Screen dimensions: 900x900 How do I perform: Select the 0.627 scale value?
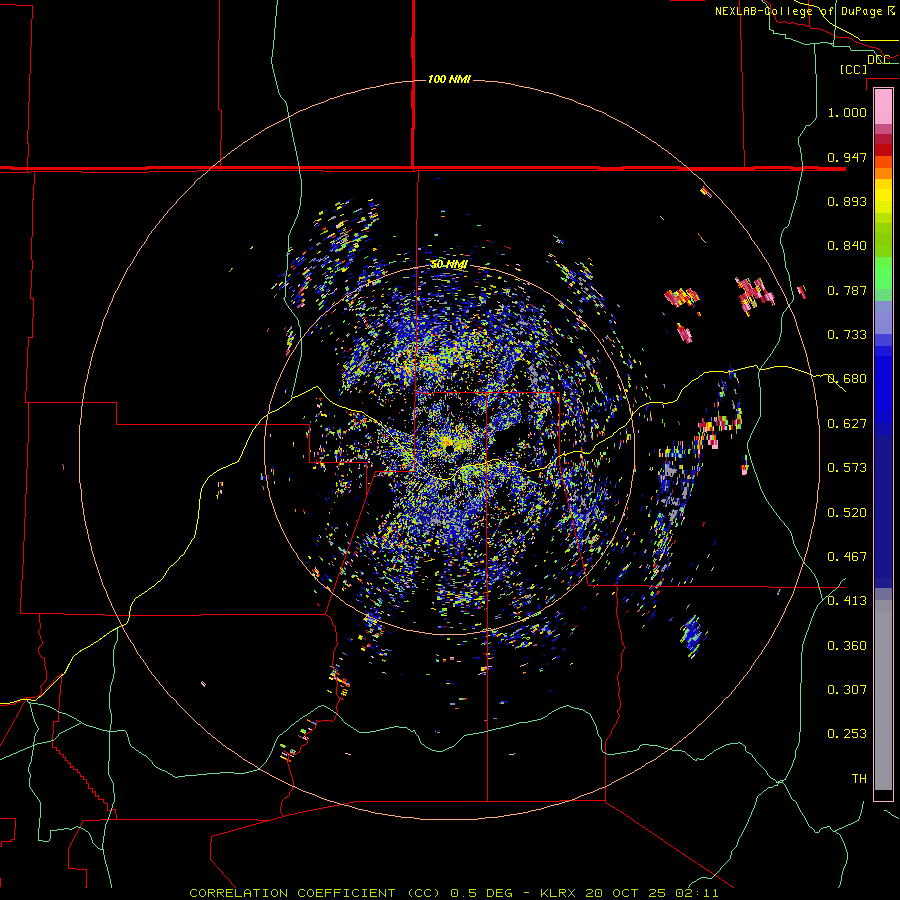(847, 424)
